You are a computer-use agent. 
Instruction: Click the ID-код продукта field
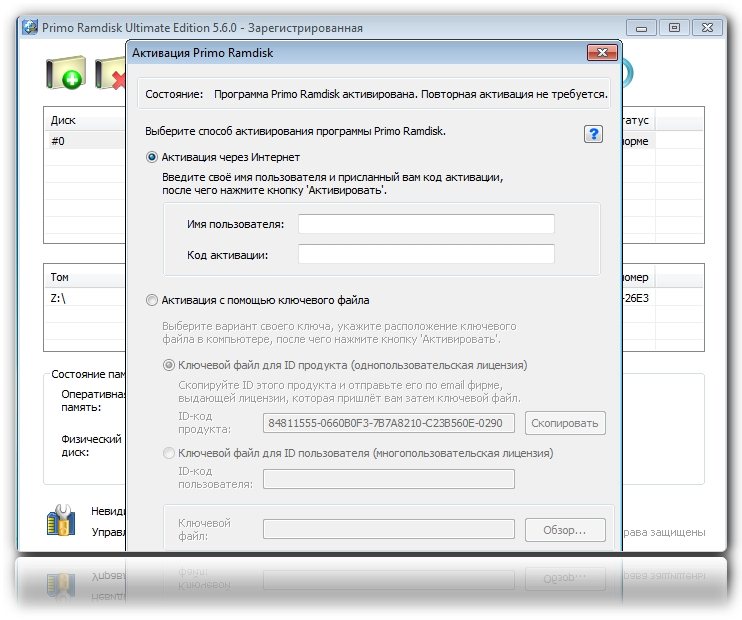click(x=388, y=423)
